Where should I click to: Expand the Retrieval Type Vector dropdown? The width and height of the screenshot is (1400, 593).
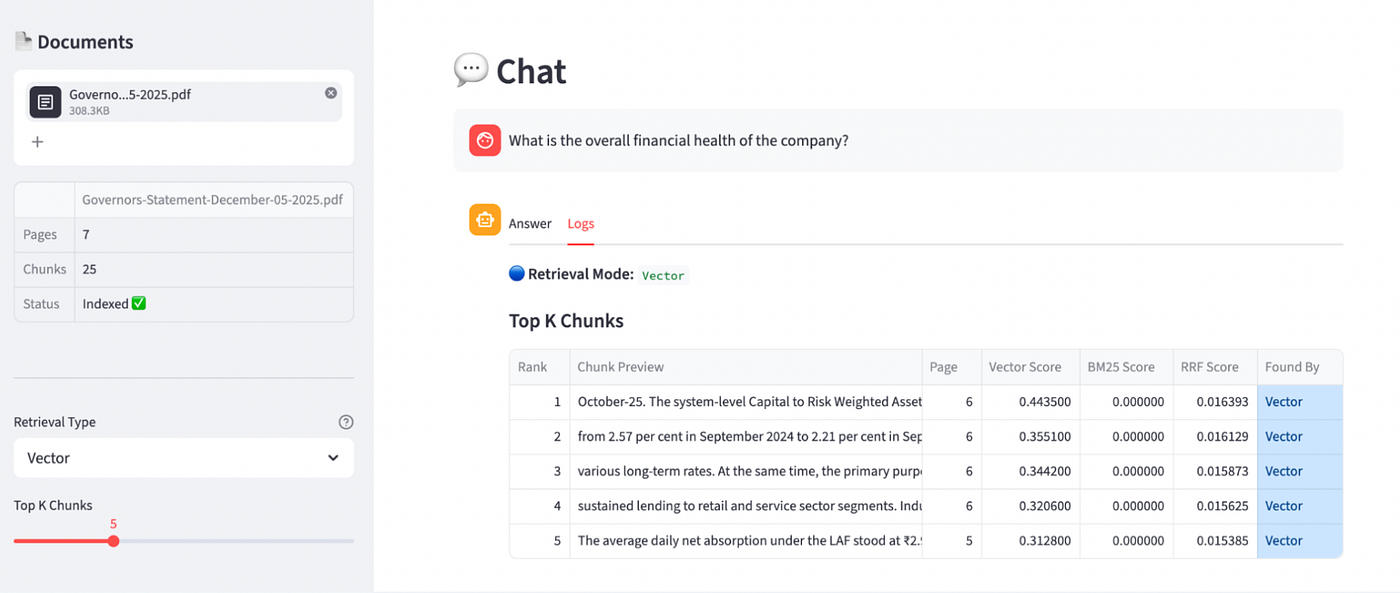pos(184,458)
